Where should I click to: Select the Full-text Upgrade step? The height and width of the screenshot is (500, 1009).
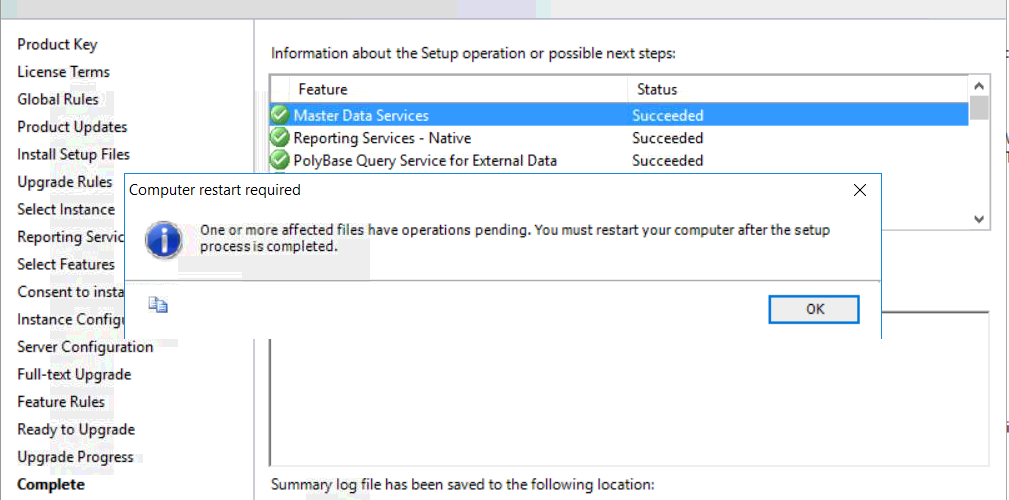click(74, 374)
